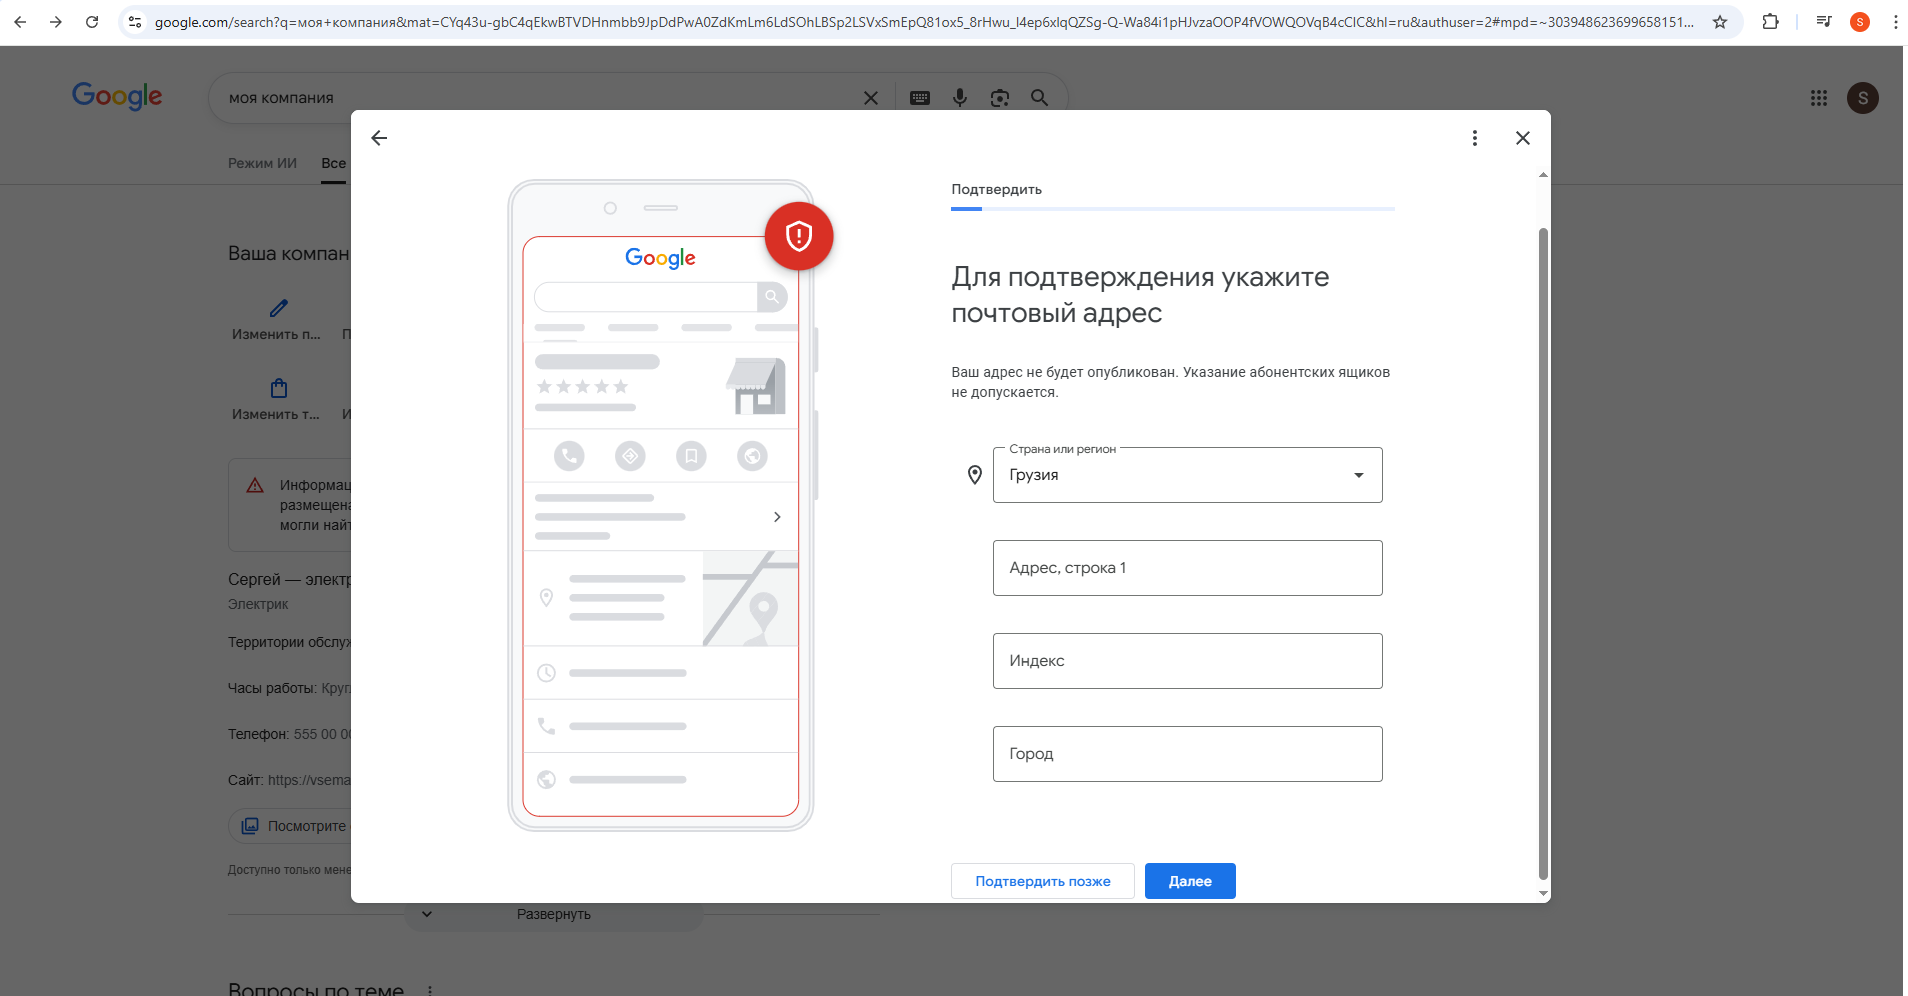This screenshot has height=996, width=1908.
Task: Open the browser extensions puzzle icon
Action: [x=1770, y=22]
